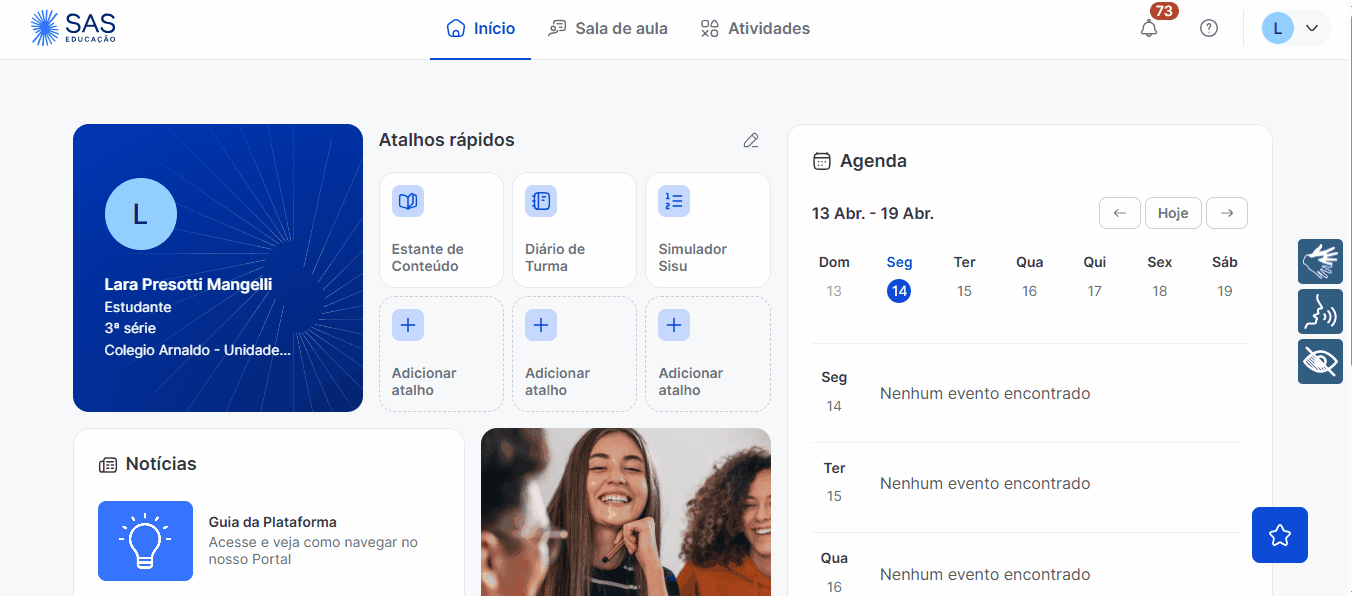The width and height of the screenshot is (1352, 596).
Task: Select Seg 14 highlighted date
Action: 899,291
